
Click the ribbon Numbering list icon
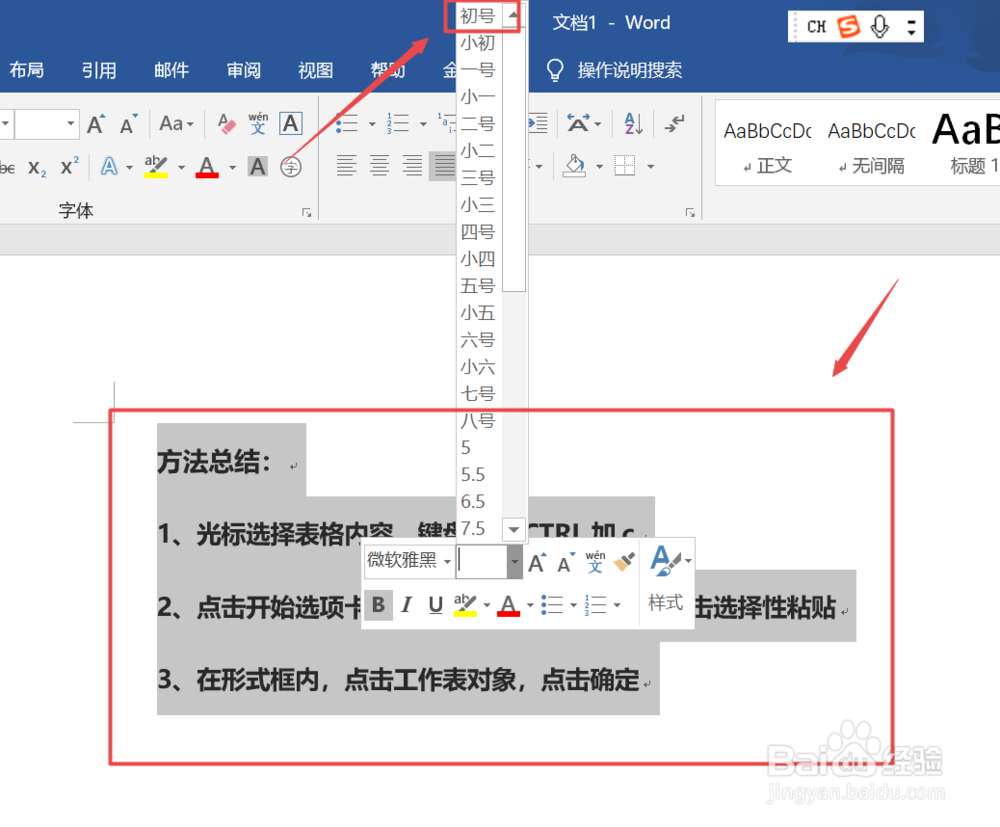(398, 124)
